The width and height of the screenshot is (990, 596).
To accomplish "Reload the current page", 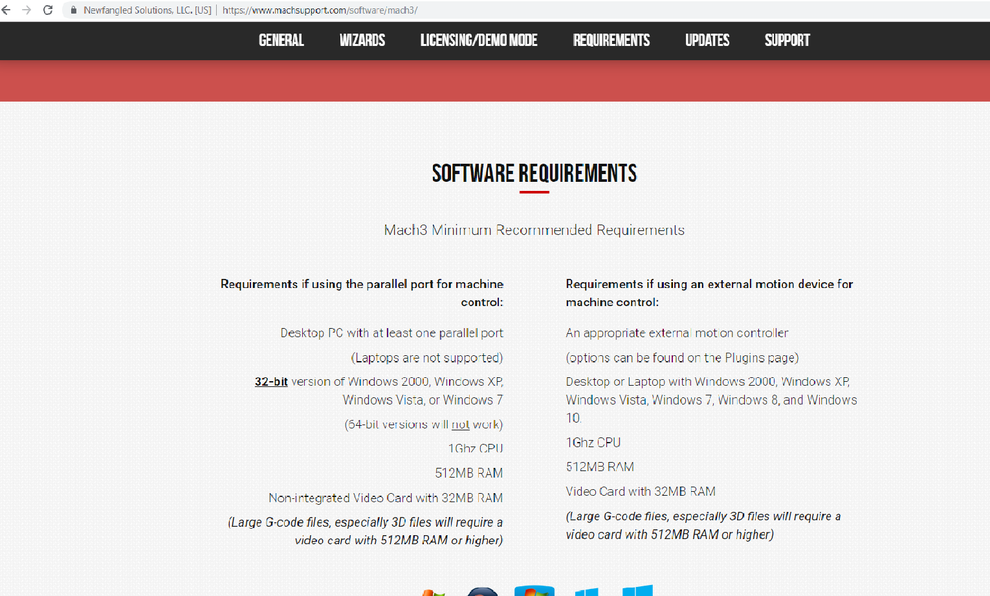I will click(47, 10).
